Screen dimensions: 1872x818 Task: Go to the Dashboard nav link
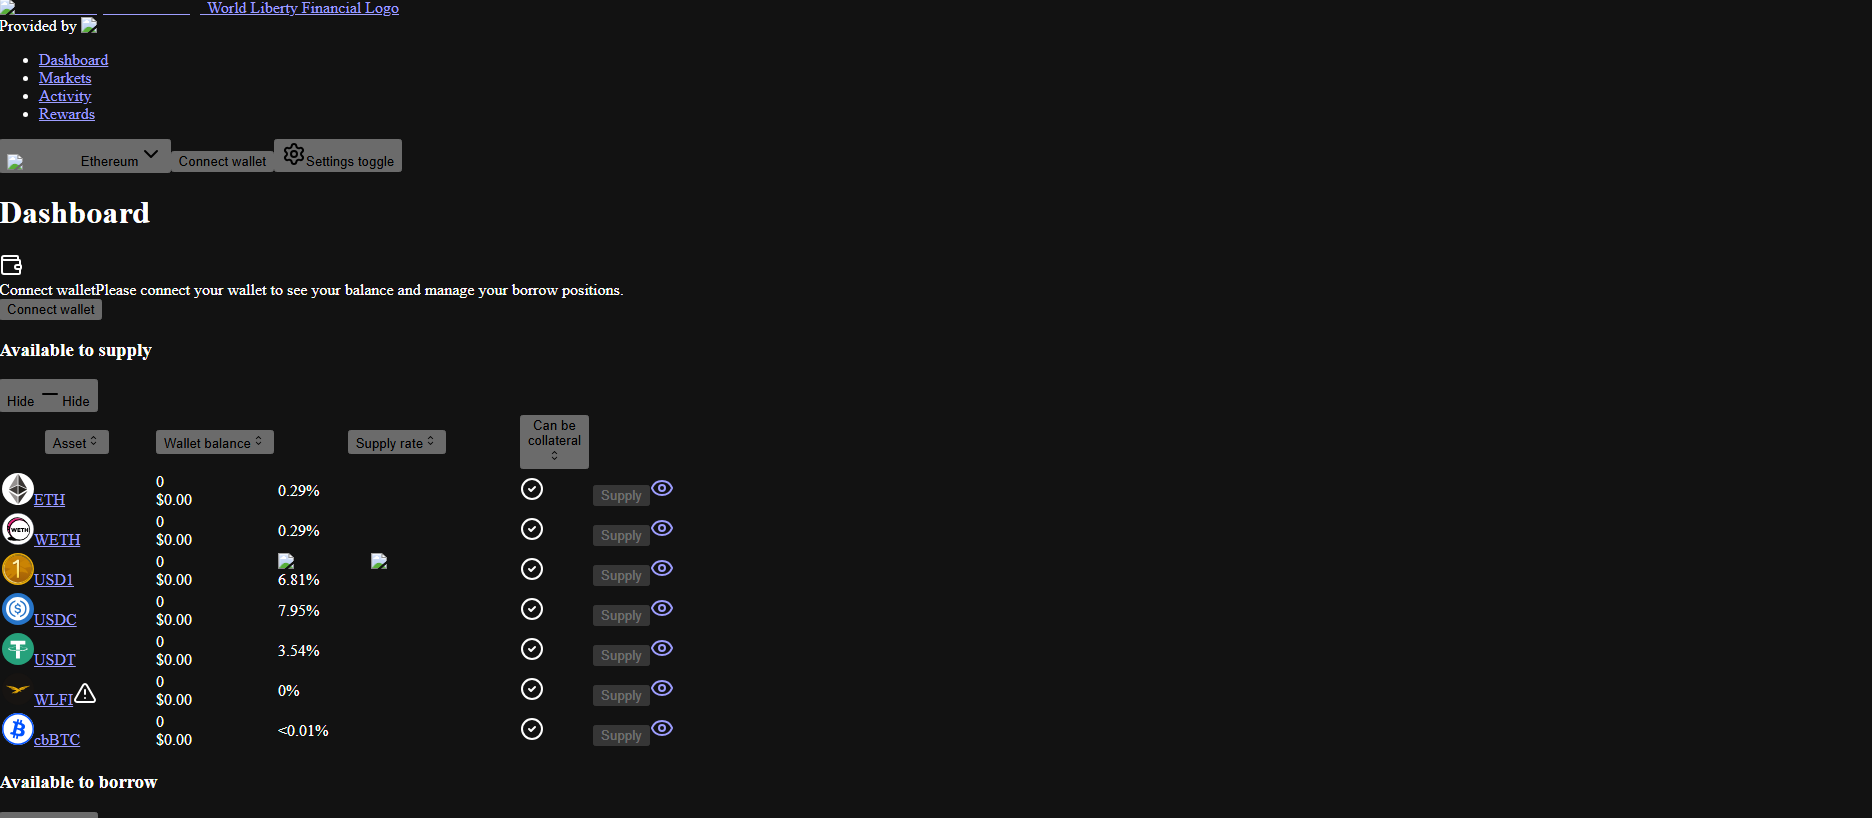pyautogui.click(x=73, y=60)
